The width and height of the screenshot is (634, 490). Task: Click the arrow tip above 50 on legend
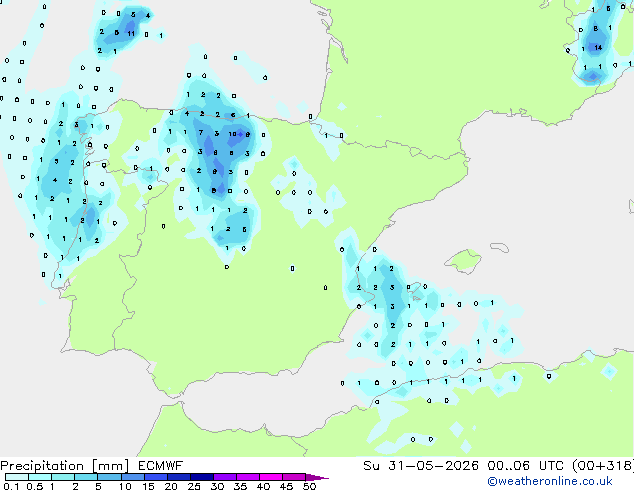coord(317,477)
